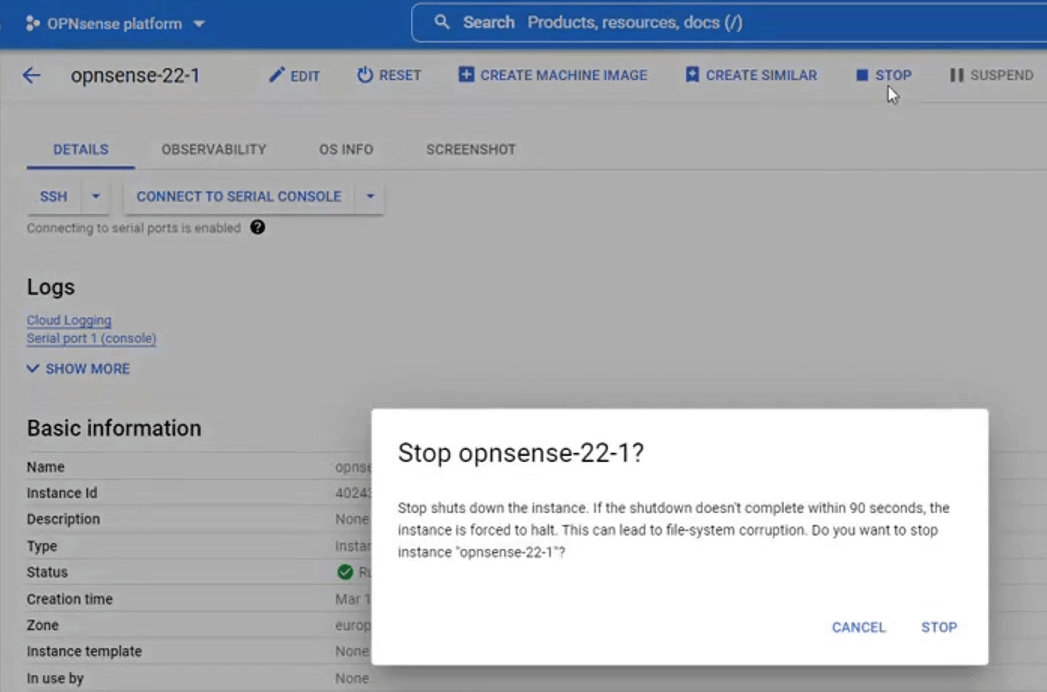
Task: Open the SSH options dropdown arrow
Action: 95,196
